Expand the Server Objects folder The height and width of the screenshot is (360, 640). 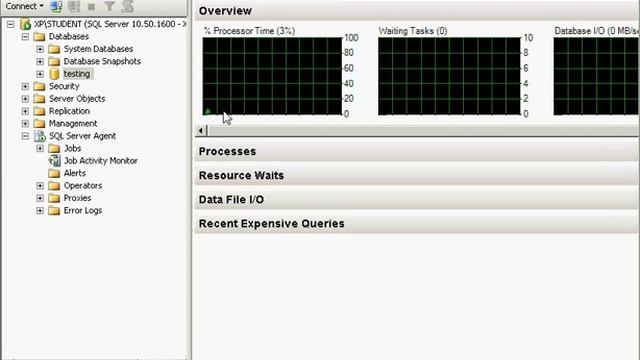[x=25, y=99]
